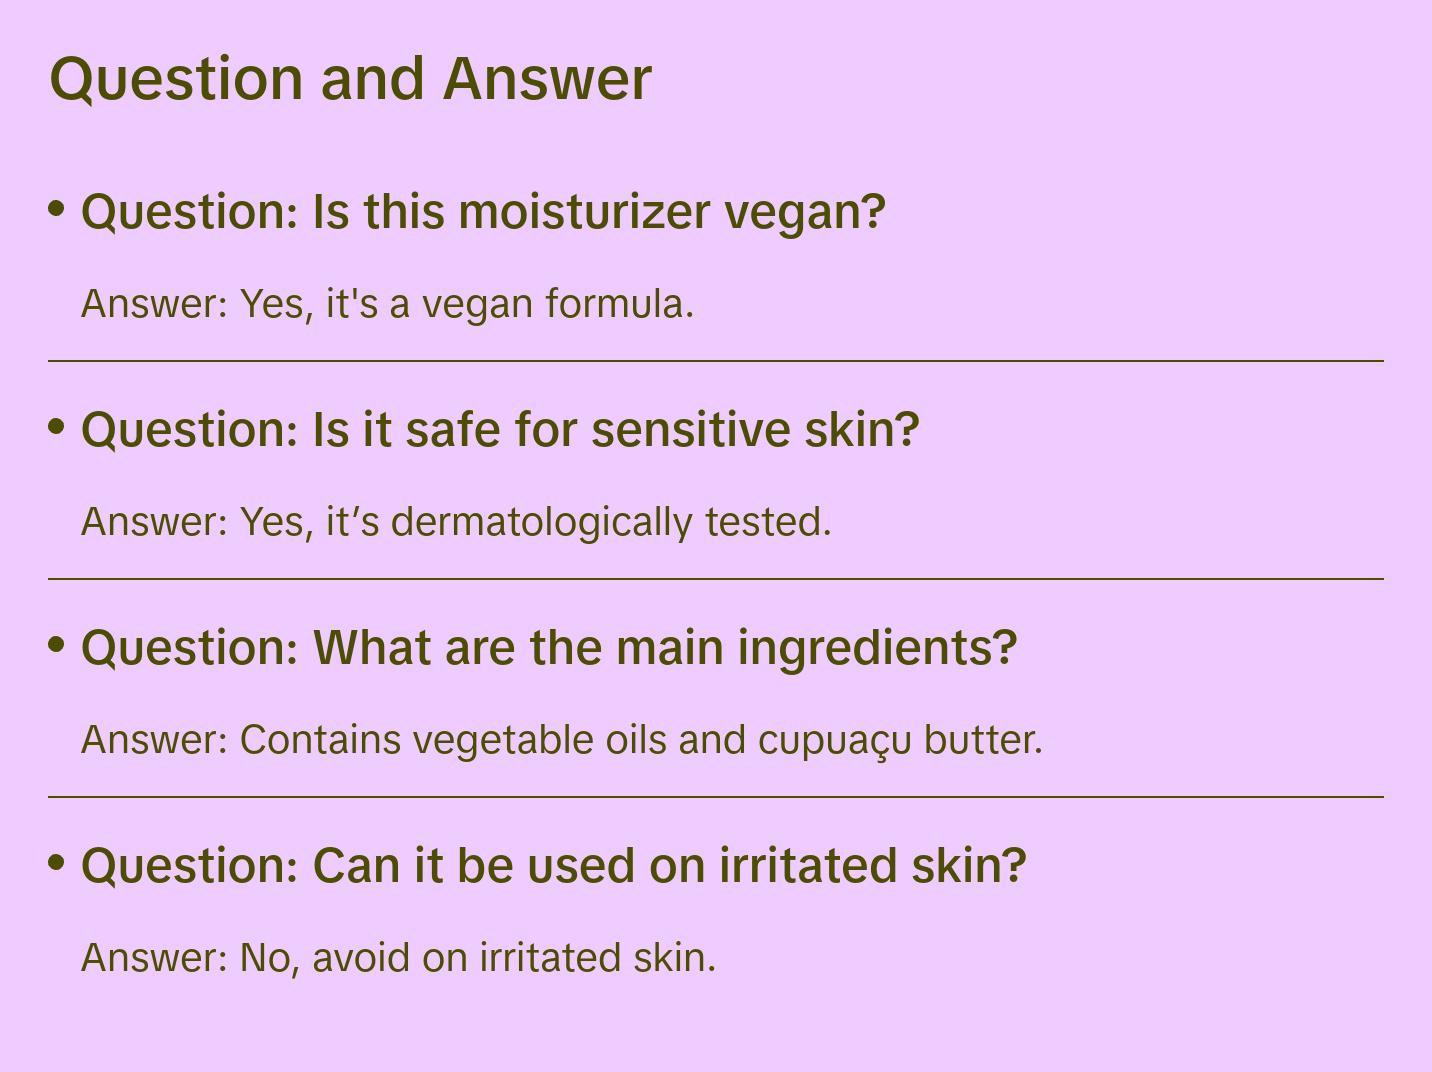Click the word "ingredients?" in the third question
This screenshot has height=1072, width=1432.
tap(877, 648)
